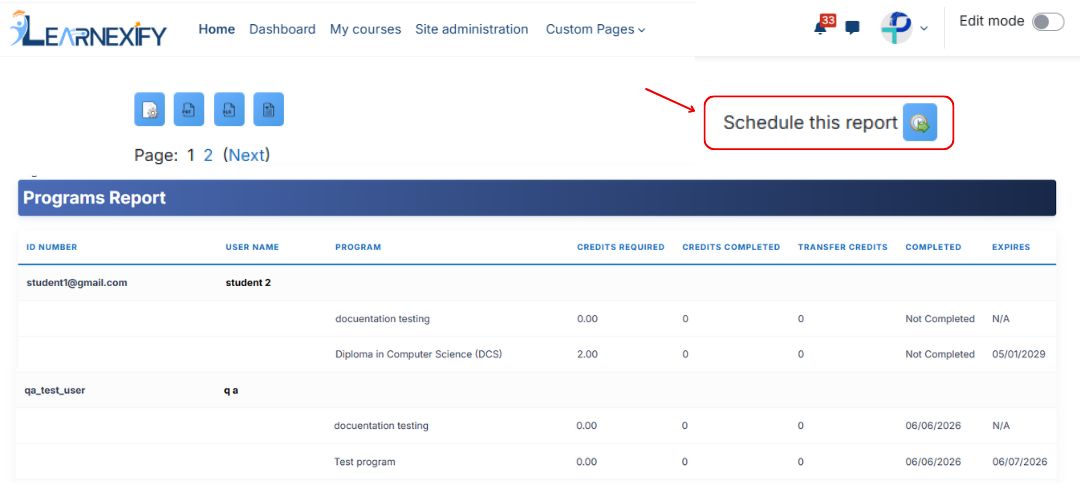Click the TRANSFER CREDITS column header
Screen dimensions: 1080x494
point(842,247)
